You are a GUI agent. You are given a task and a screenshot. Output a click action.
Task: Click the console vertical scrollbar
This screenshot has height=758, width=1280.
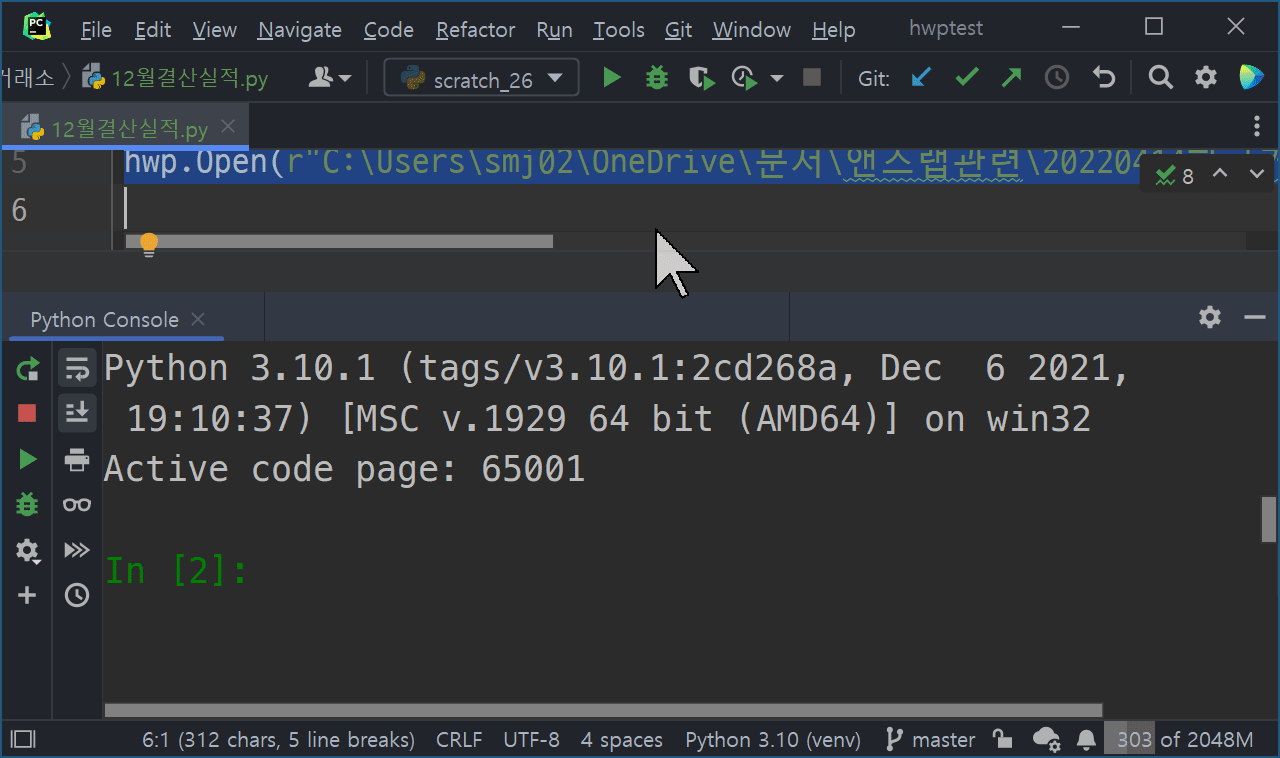point(1269,518)
